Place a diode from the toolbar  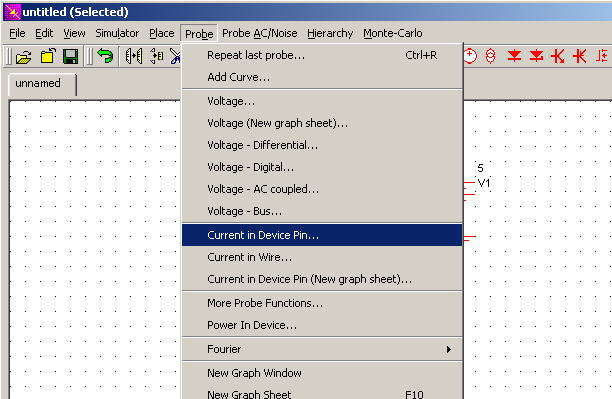coord(514,56)
